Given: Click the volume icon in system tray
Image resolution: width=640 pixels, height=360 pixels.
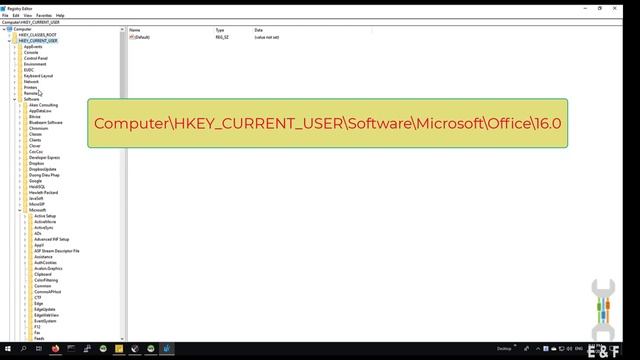Looking at the screenshot, I should pos(569,349).
